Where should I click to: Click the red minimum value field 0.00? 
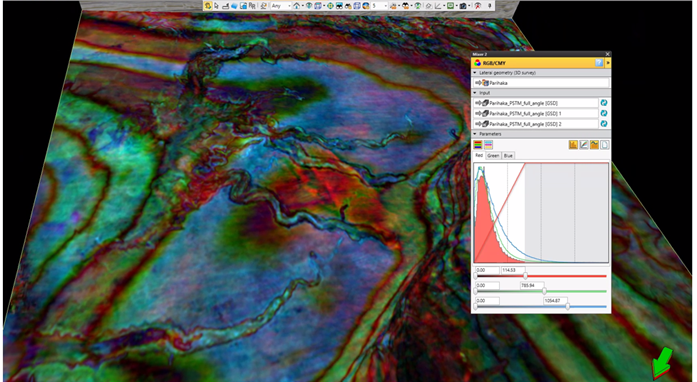click(487, 270)
